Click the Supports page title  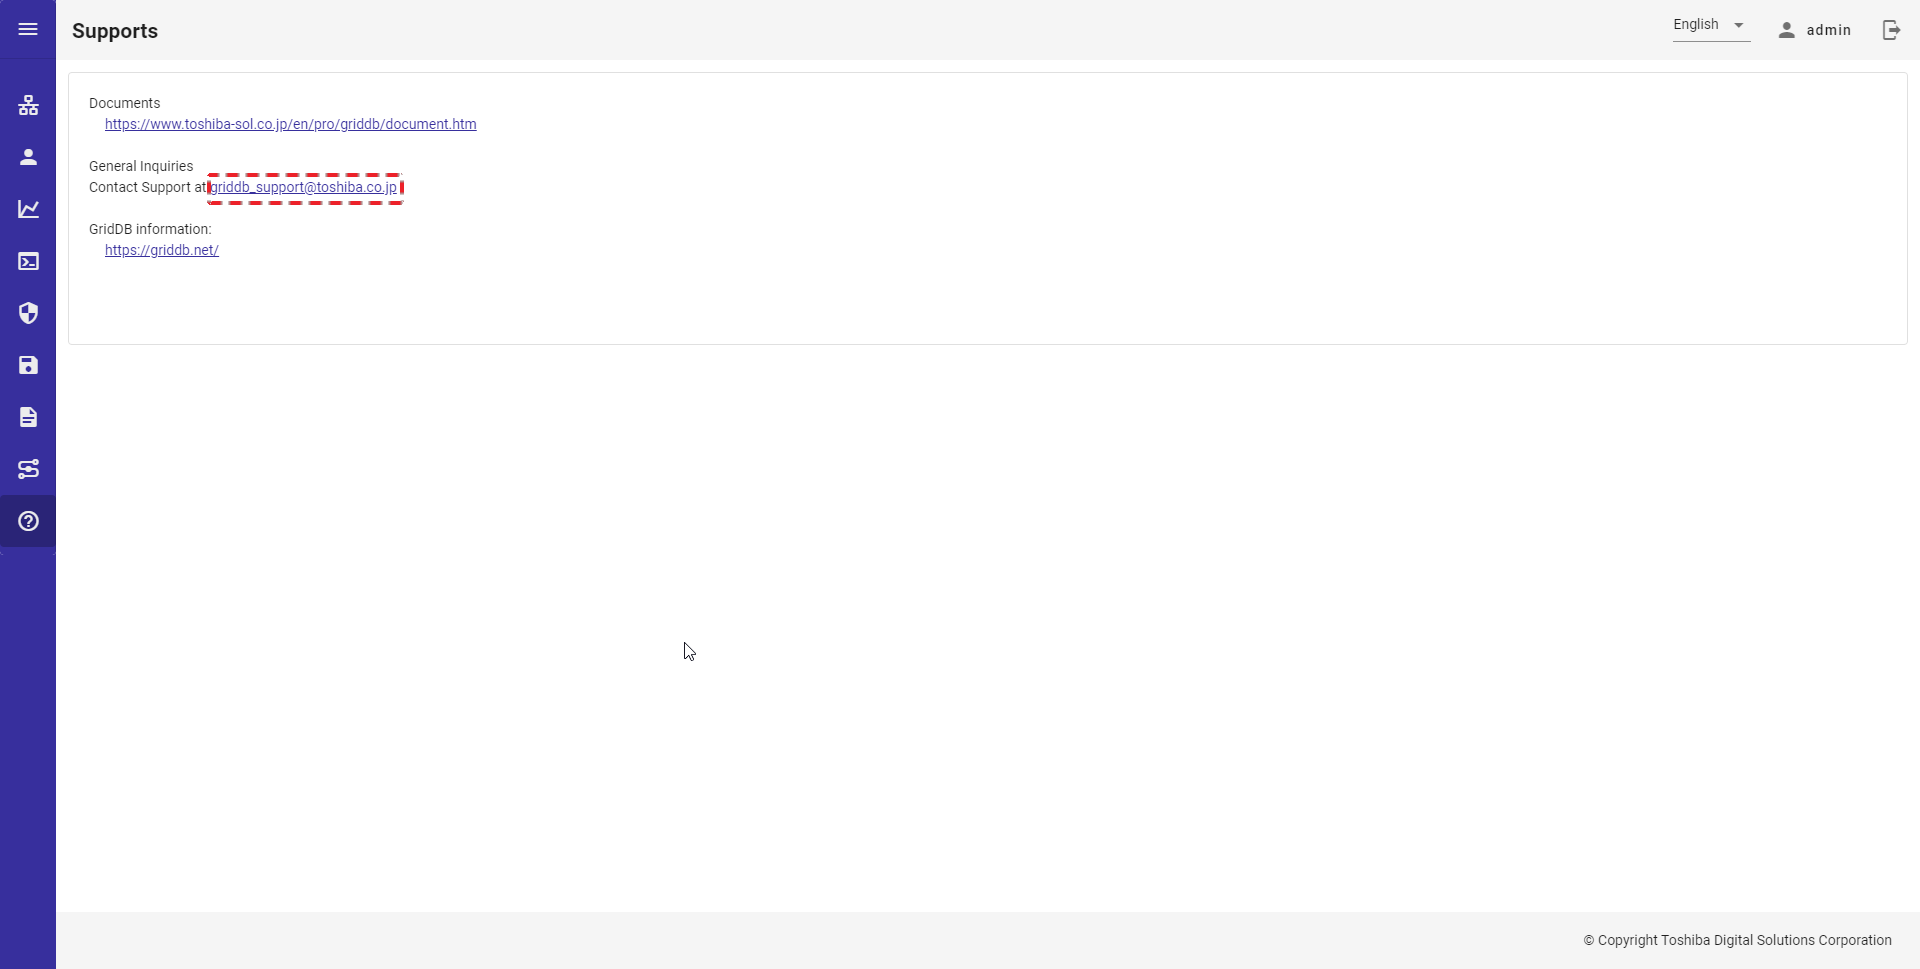[x=115, y=31]
